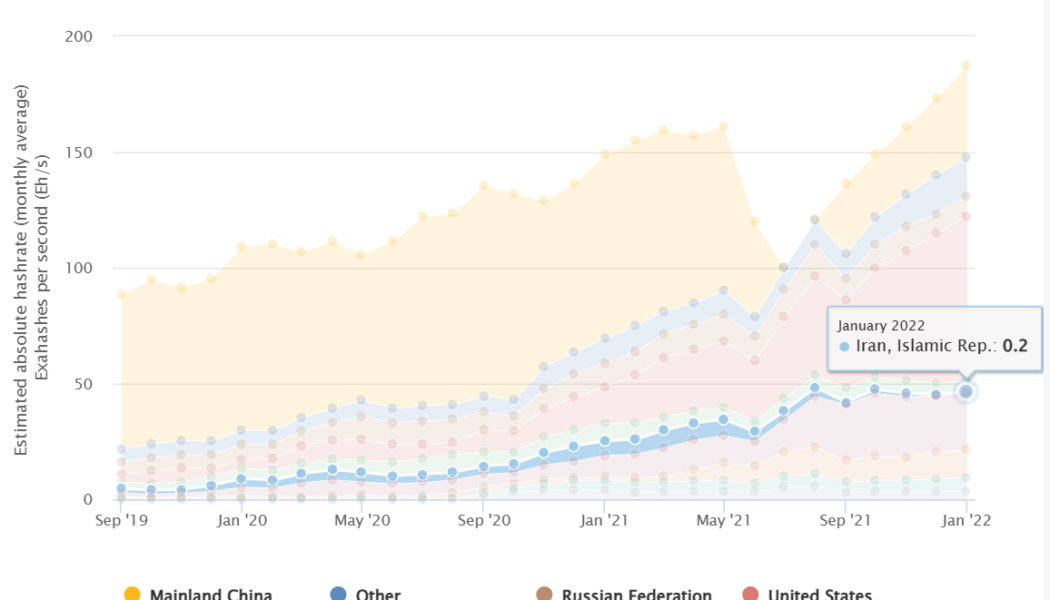Screen dimensions: 1050x600
Task: Hide the Russian Federation series label
Action: point(636,594)
